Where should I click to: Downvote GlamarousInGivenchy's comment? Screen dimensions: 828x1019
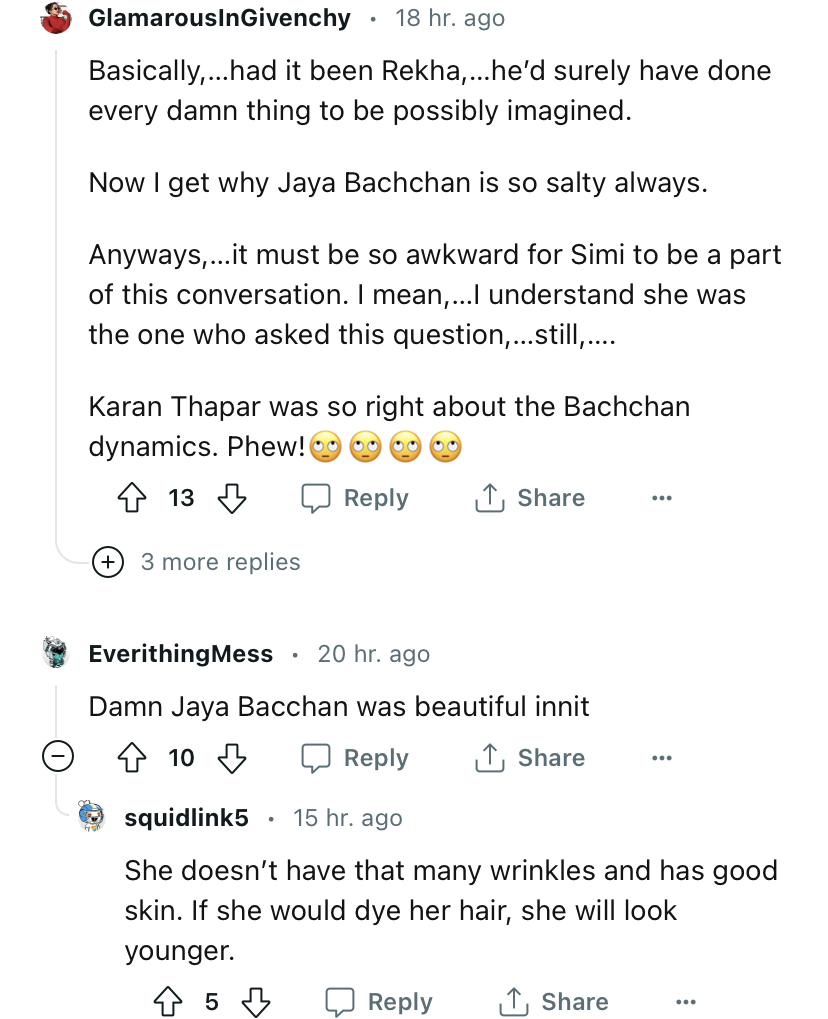tap(232, 498)
